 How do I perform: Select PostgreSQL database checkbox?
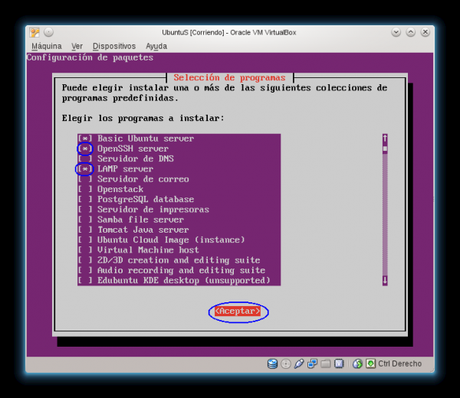click(x=85, y=199)
